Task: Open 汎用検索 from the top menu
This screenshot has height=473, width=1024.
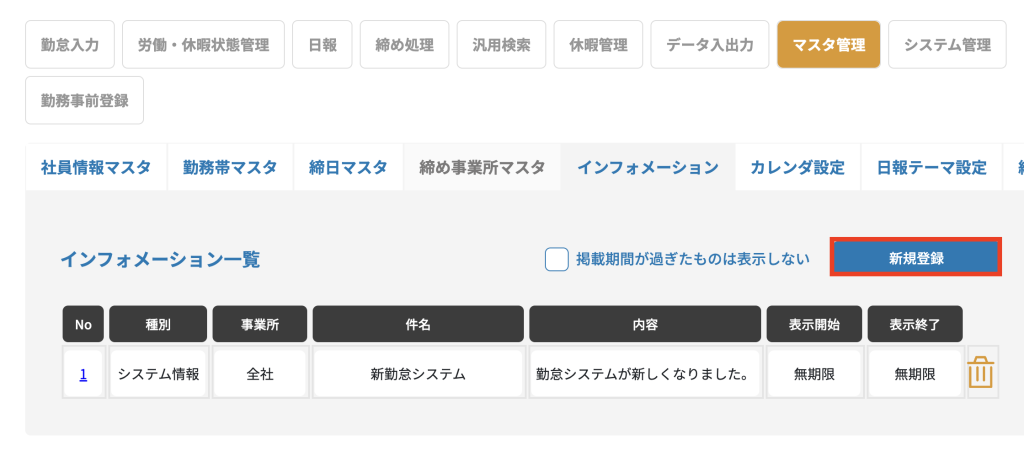Action: click(502, 44)
